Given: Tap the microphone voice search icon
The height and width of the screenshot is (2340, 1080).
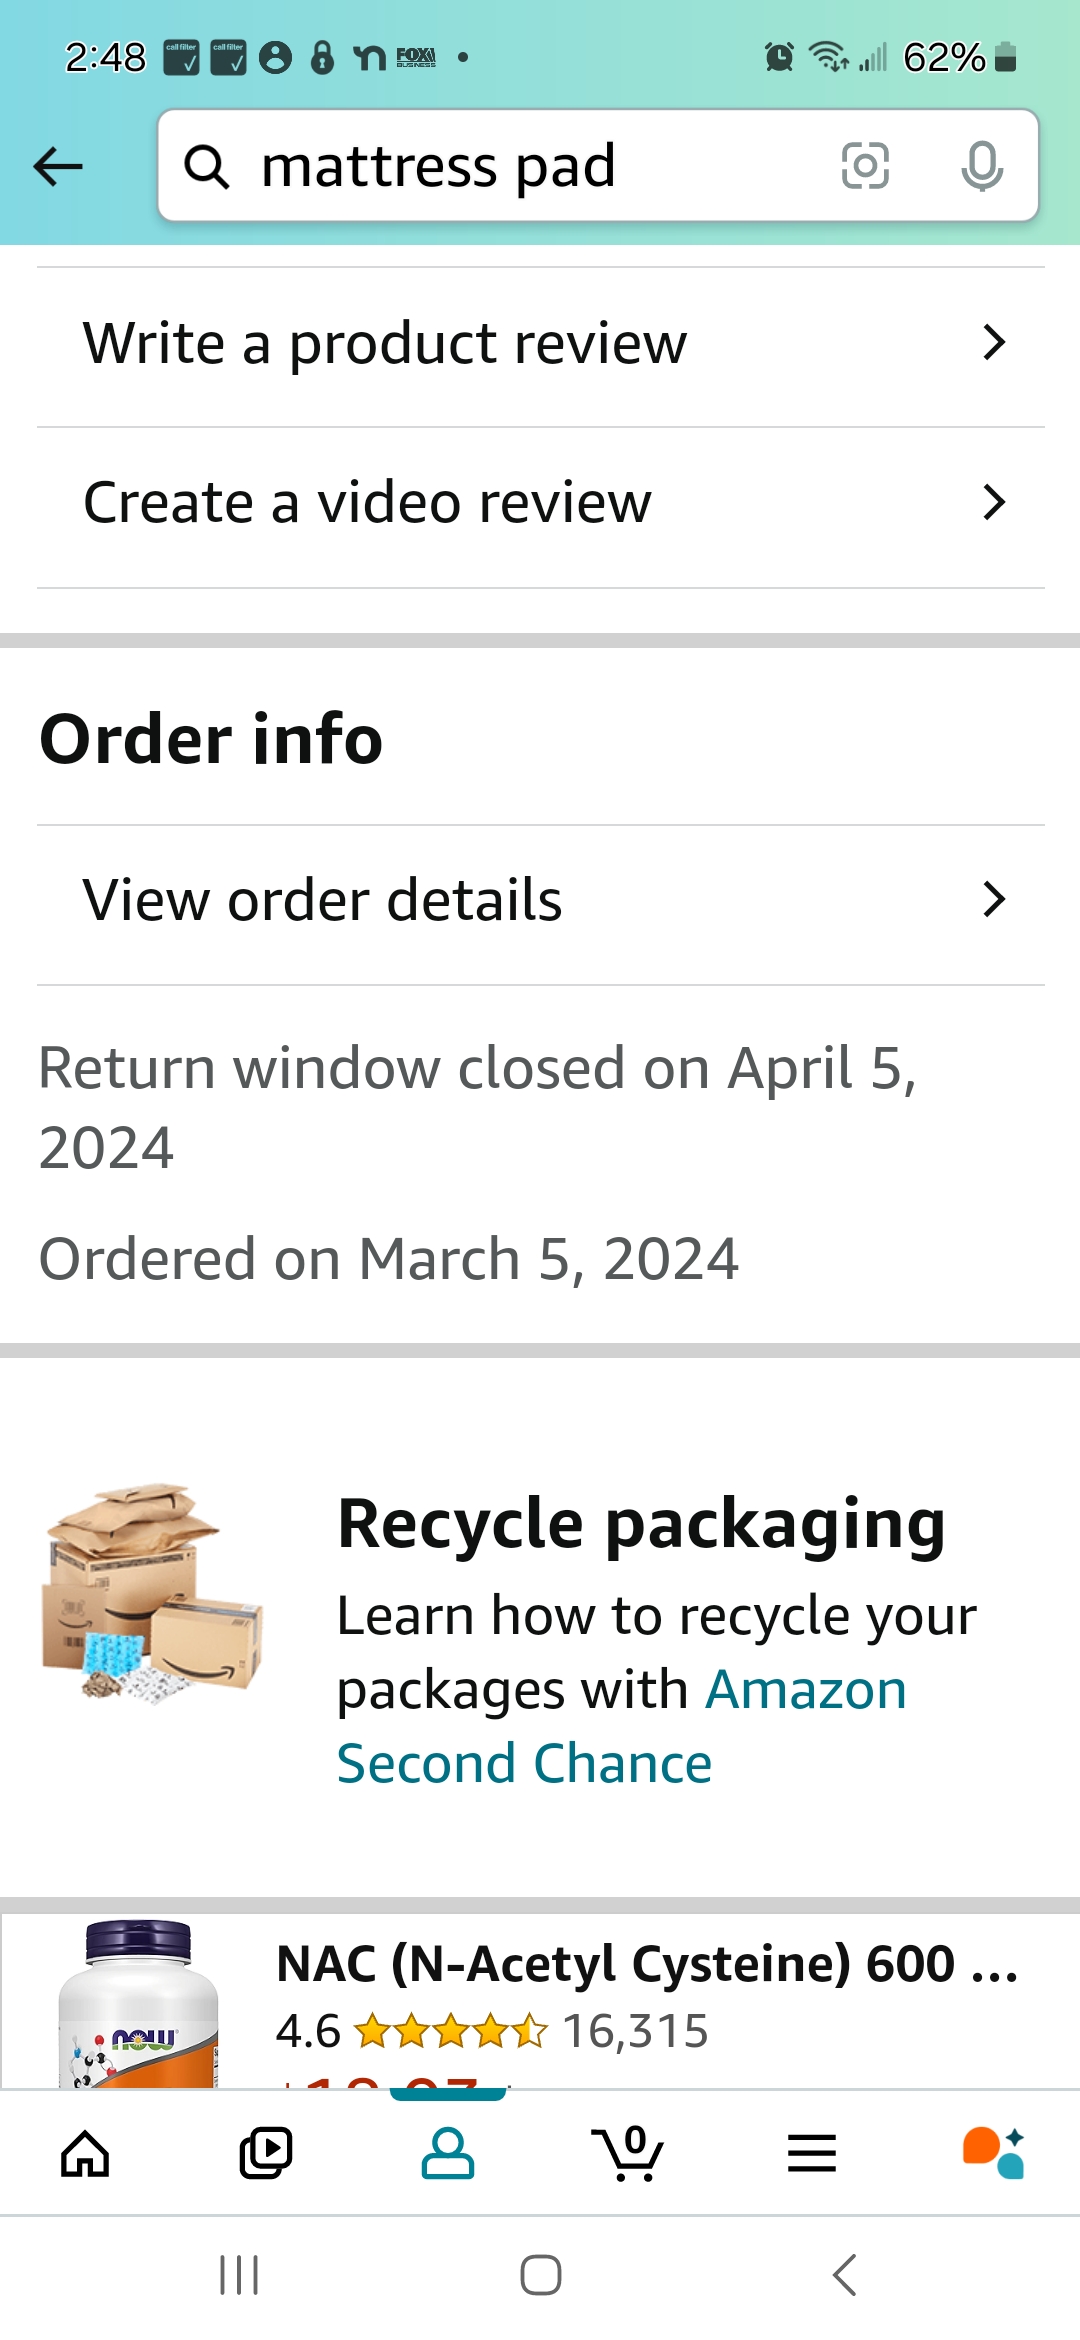Looking at the screenshot, I should (x=982, y=166).
